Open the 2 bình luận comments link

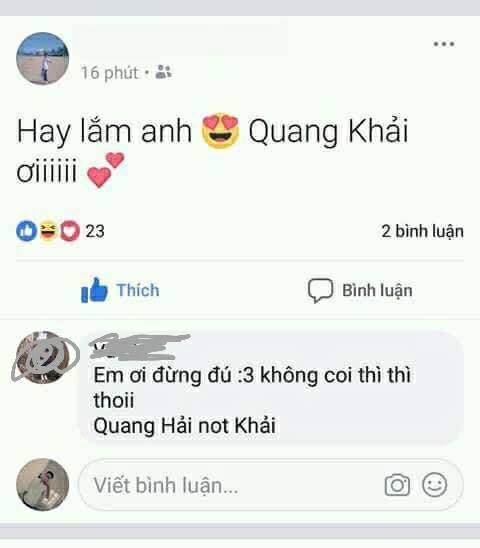coord(422,231)
